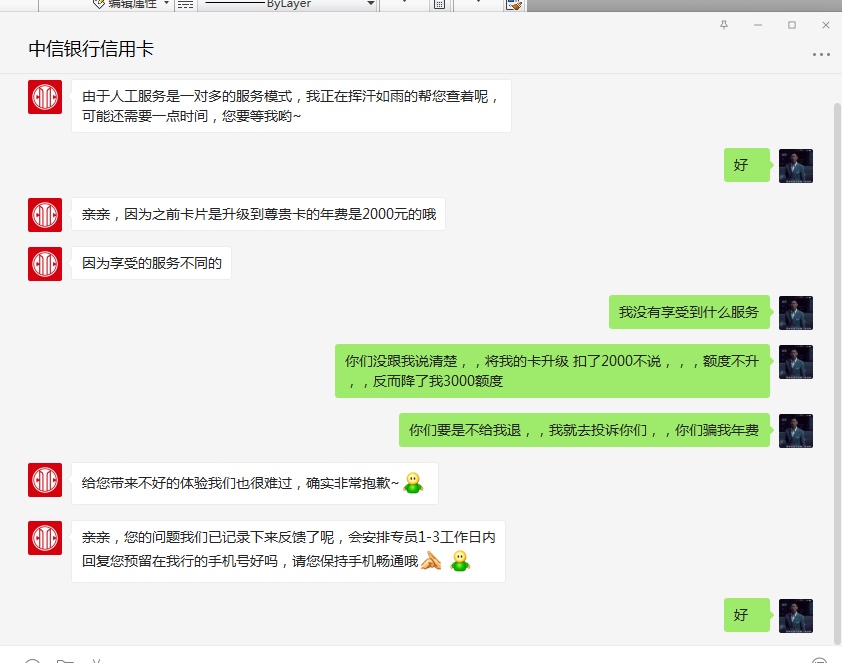Close the 中信银行信用卡 chat window
This screenshot has width=842, height=663.
click(826, 25)
